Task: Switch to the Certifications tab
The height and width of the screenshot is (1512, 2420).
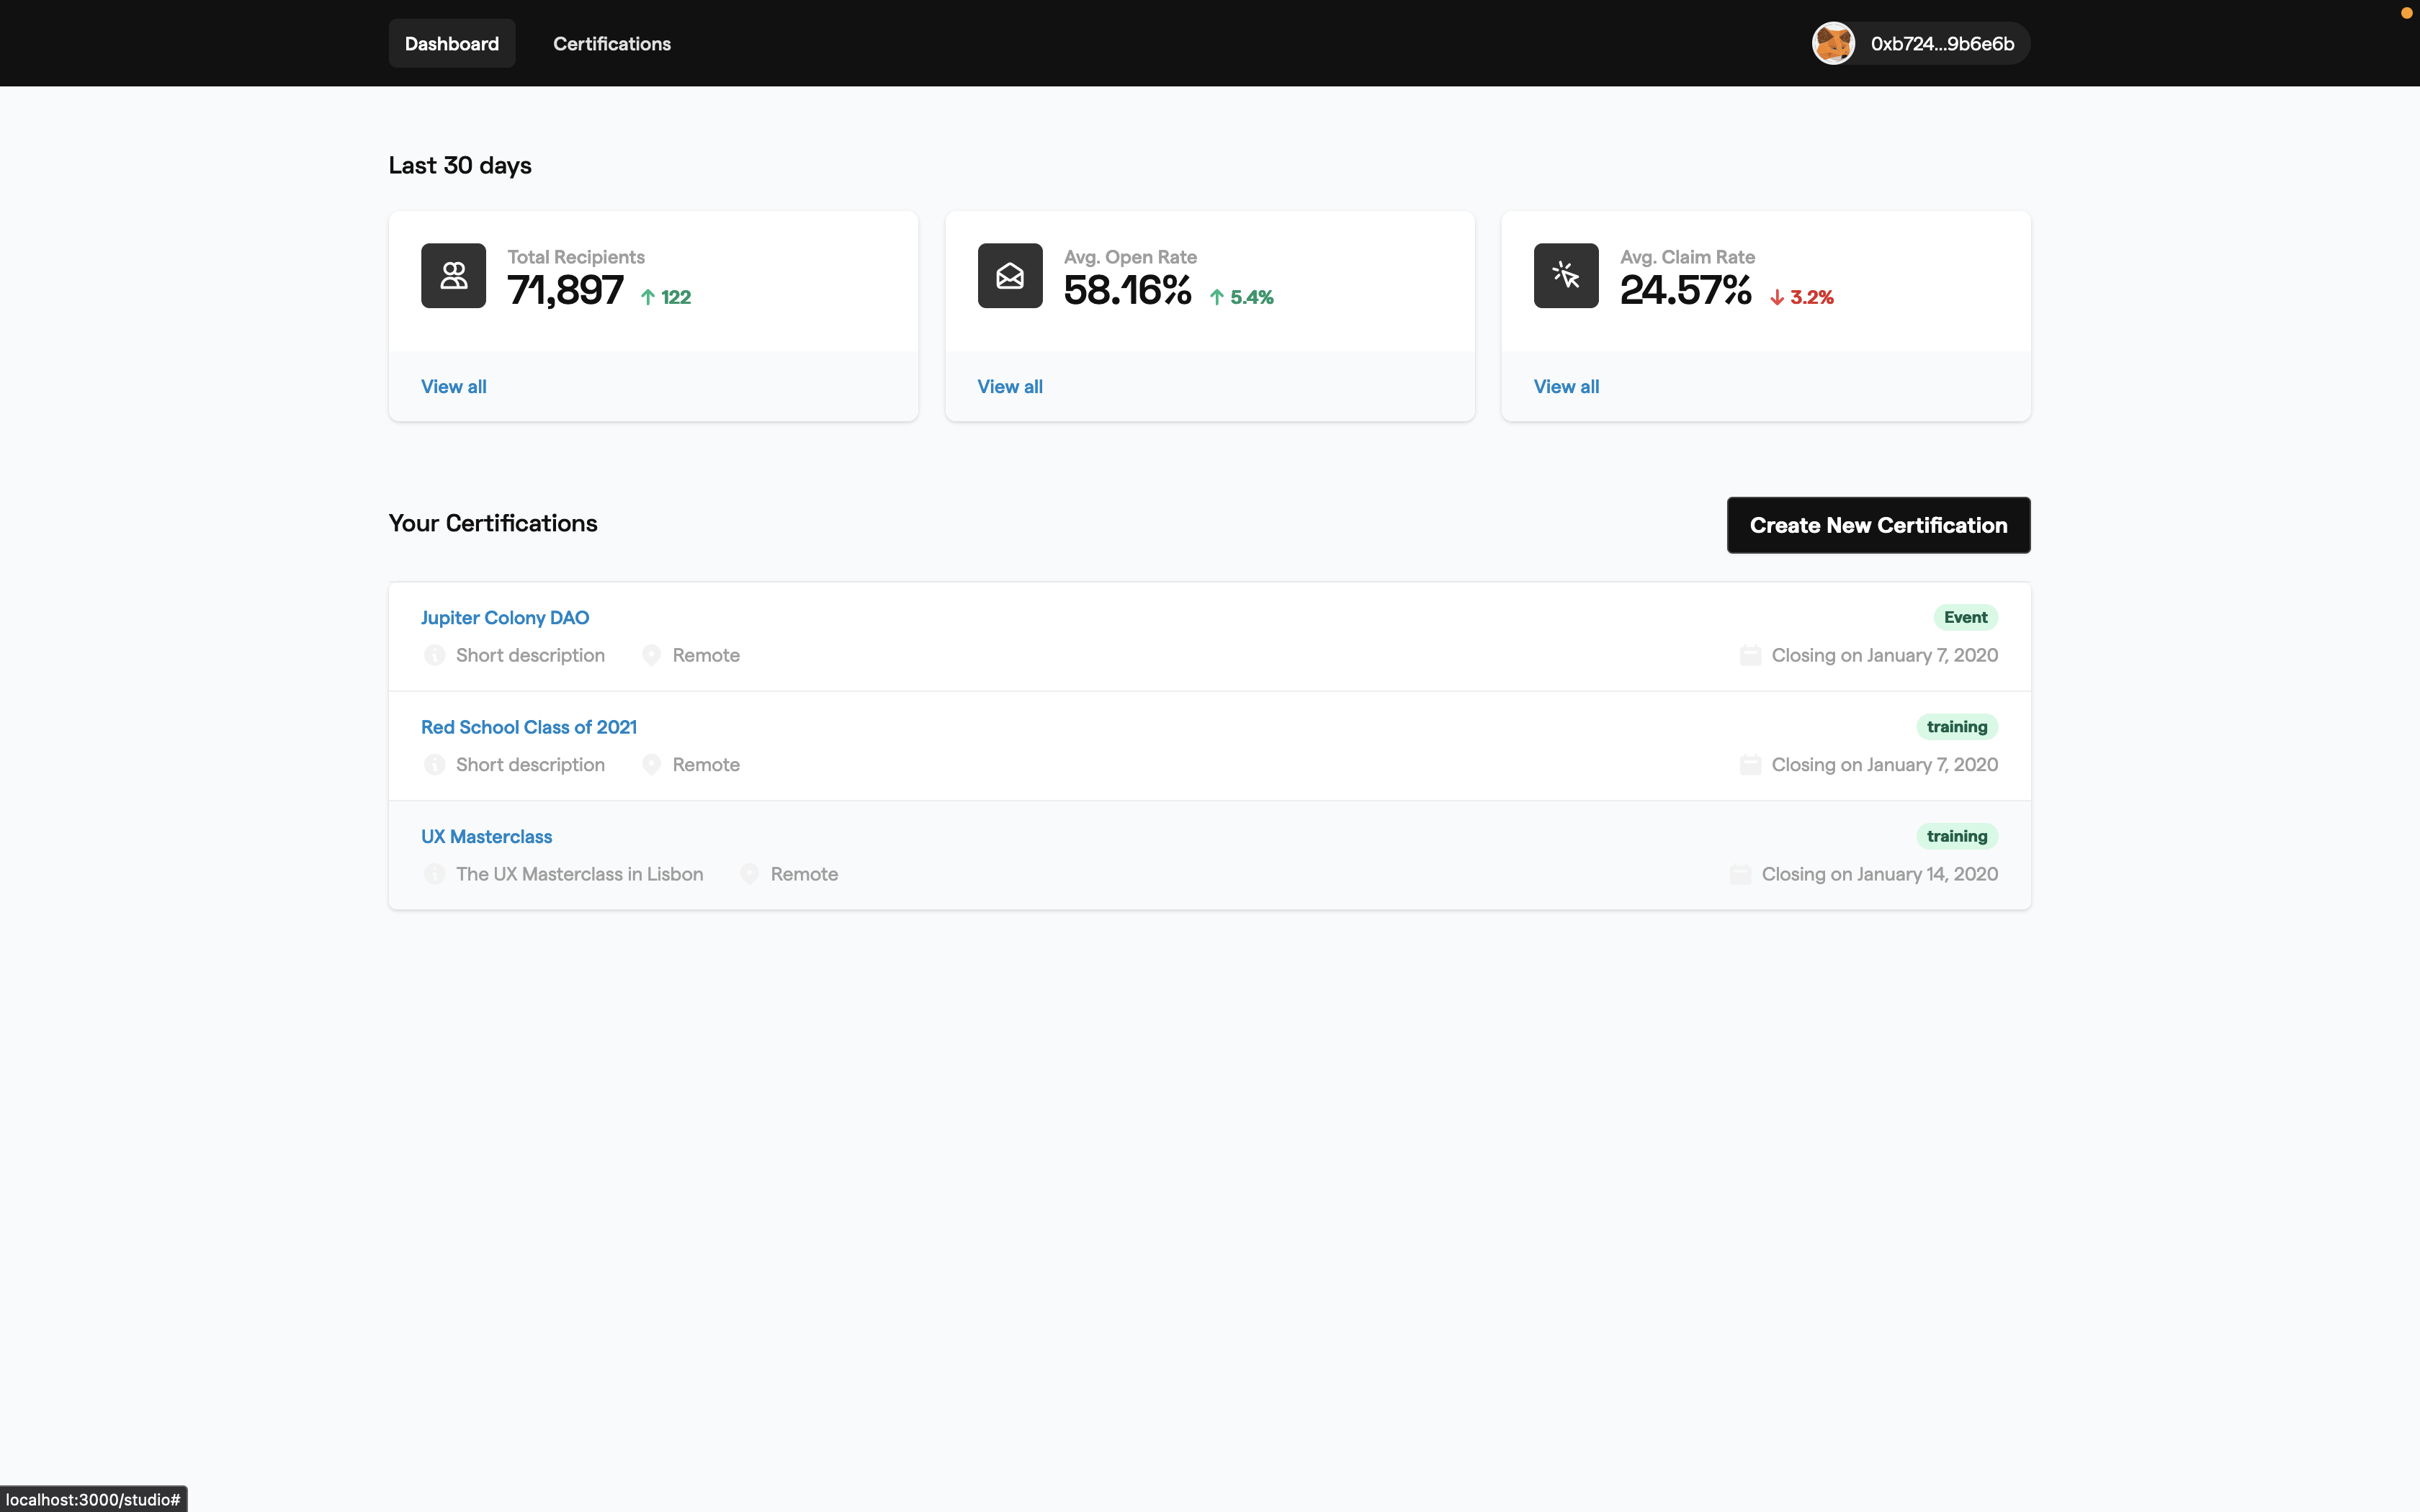Action: click(x=612, y=43)
